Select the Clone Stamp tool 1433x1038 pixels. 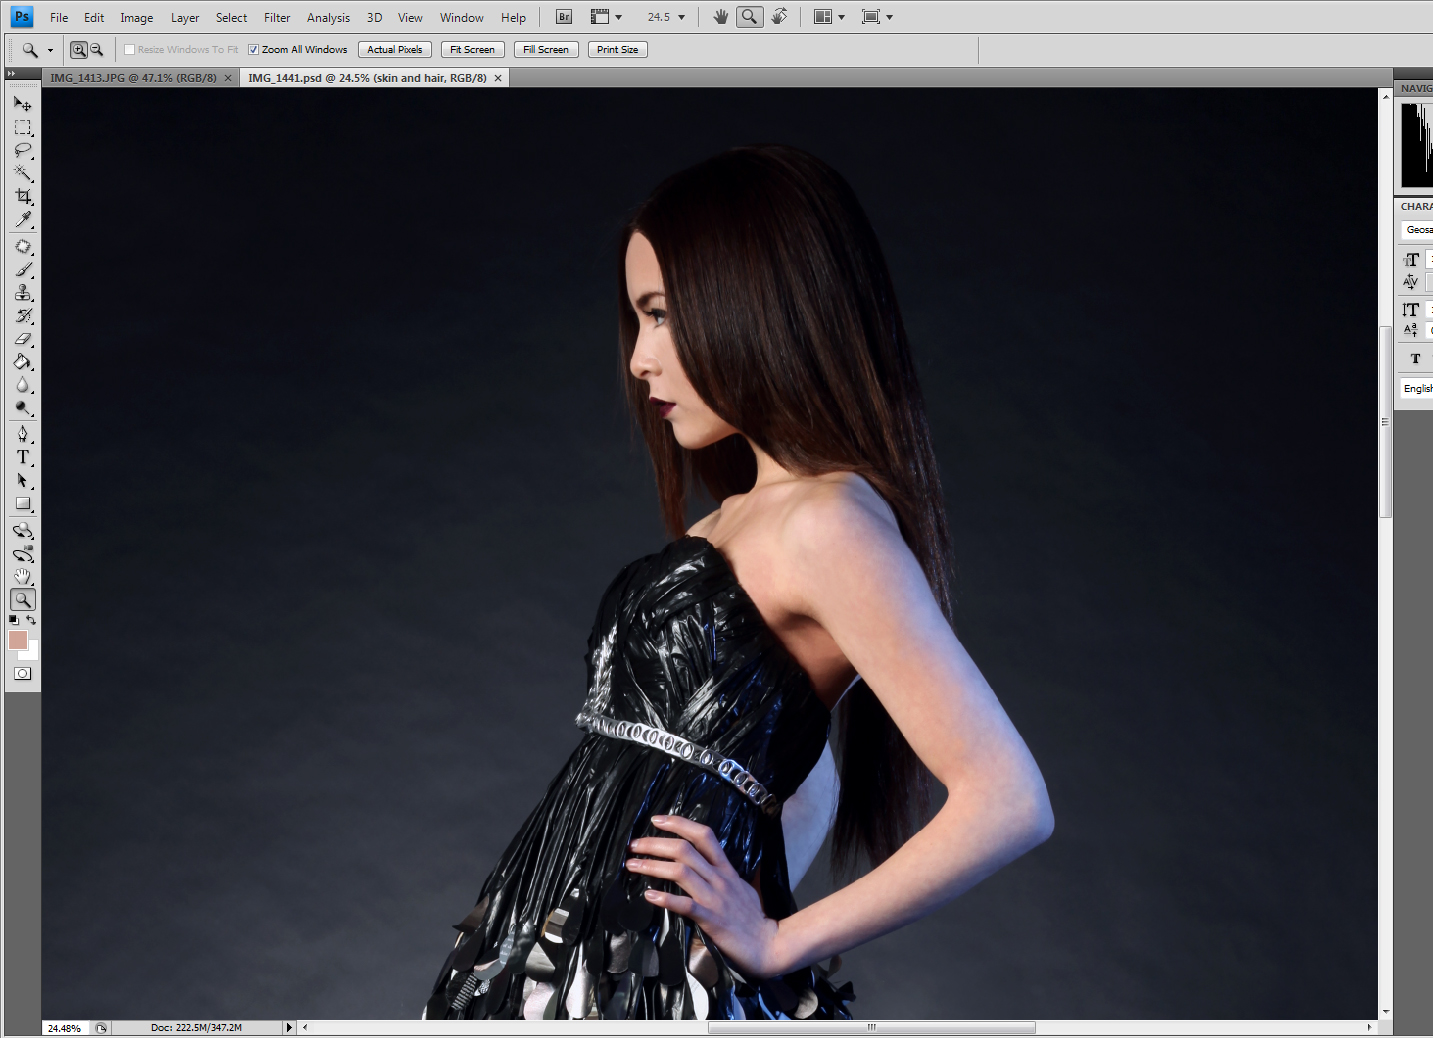(x=22, y=292)
